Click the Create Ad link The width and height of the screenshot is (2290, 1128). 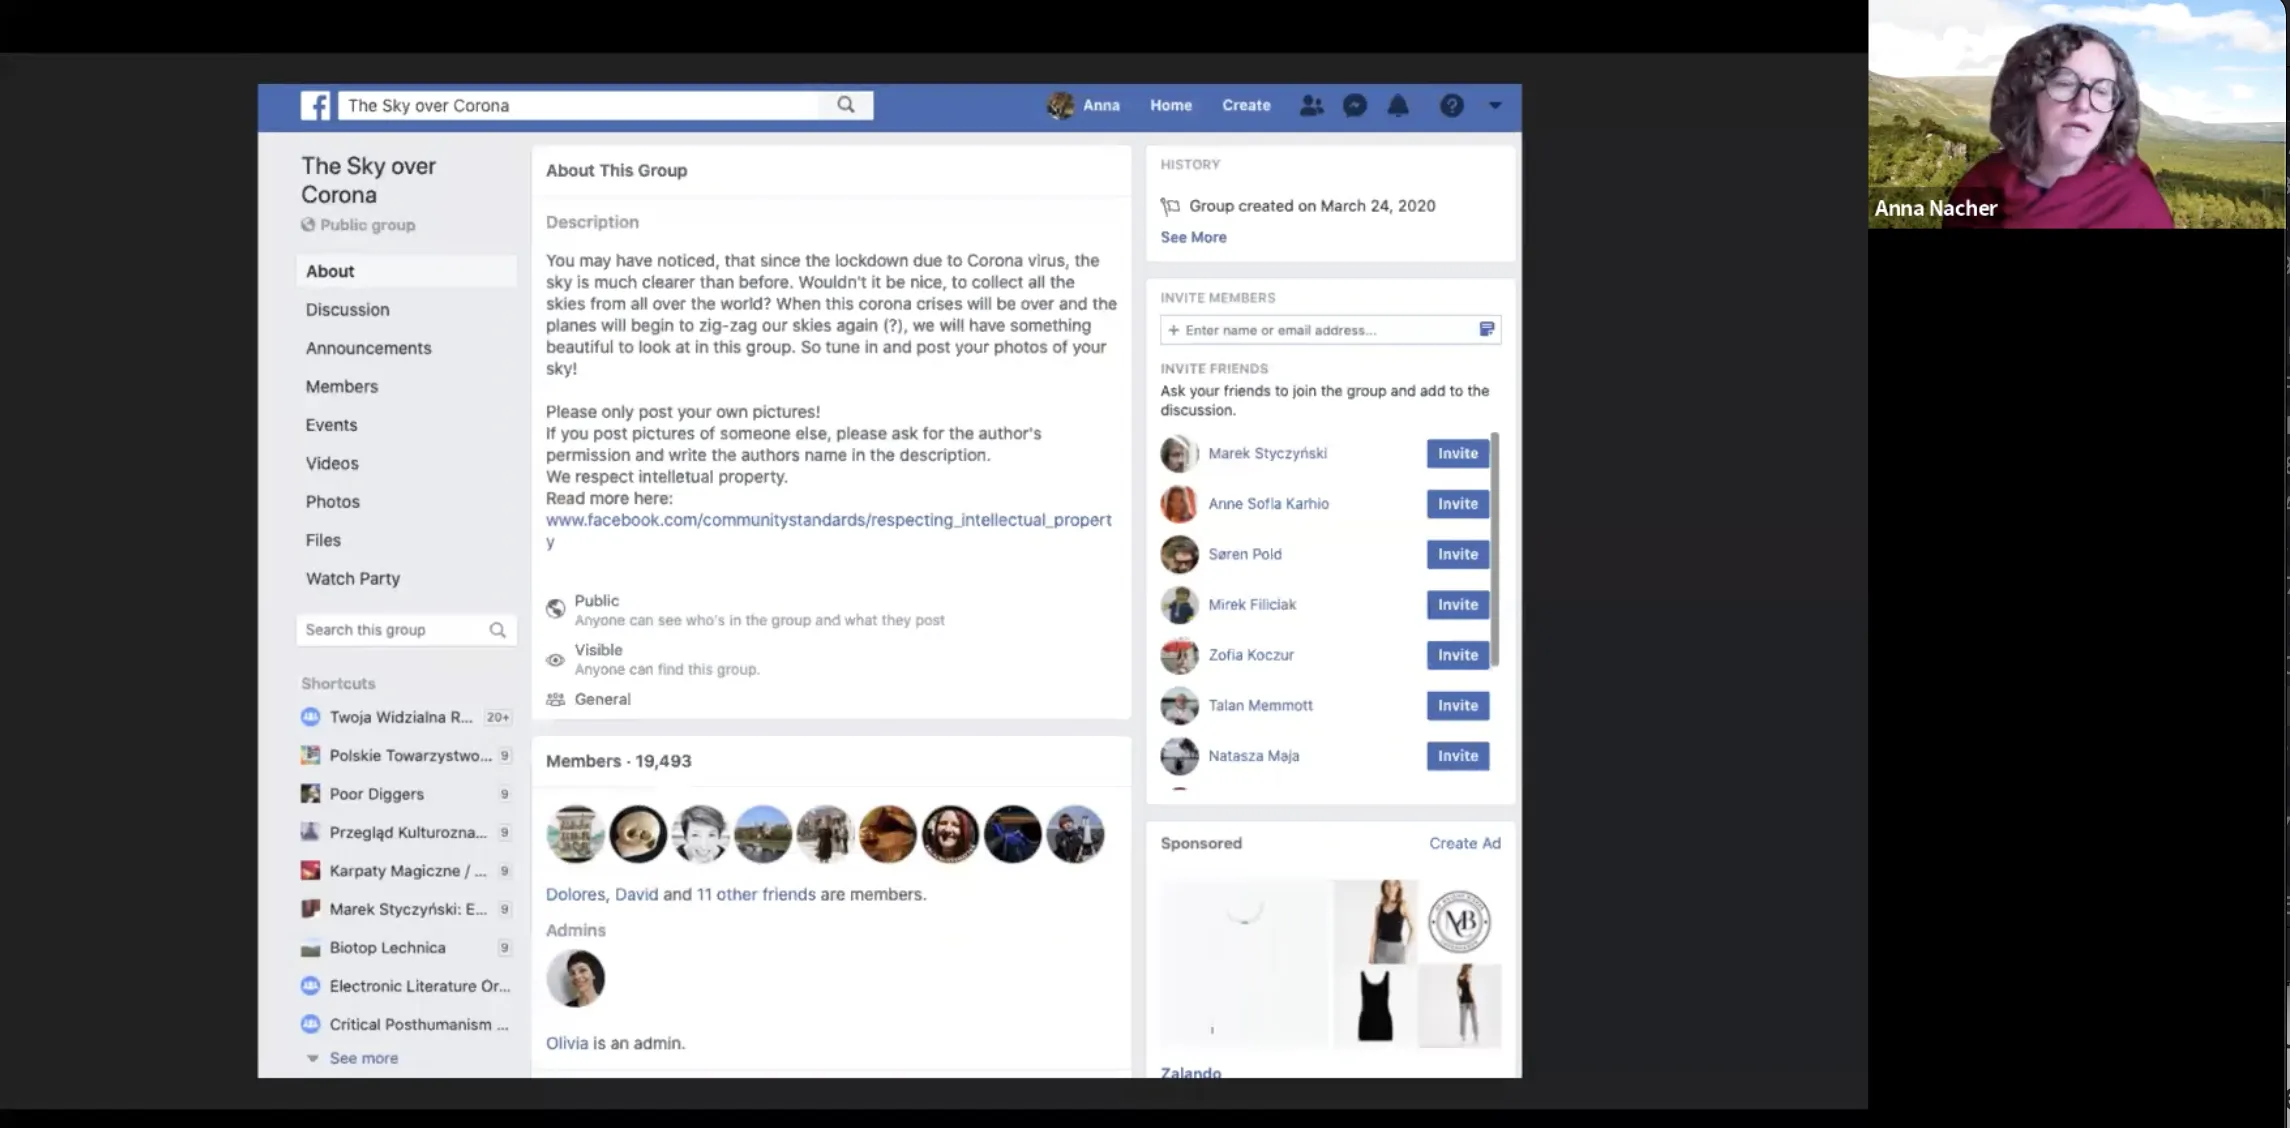1464,843
